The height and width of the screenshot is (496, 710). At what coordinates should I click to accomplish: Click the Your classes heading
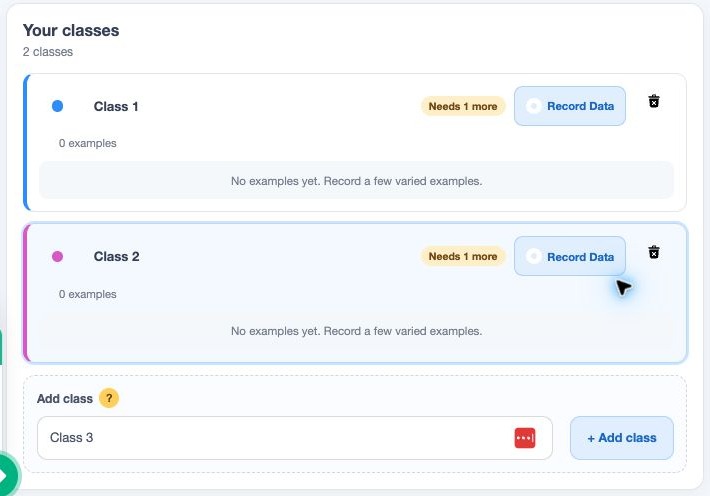pos(71,30)
